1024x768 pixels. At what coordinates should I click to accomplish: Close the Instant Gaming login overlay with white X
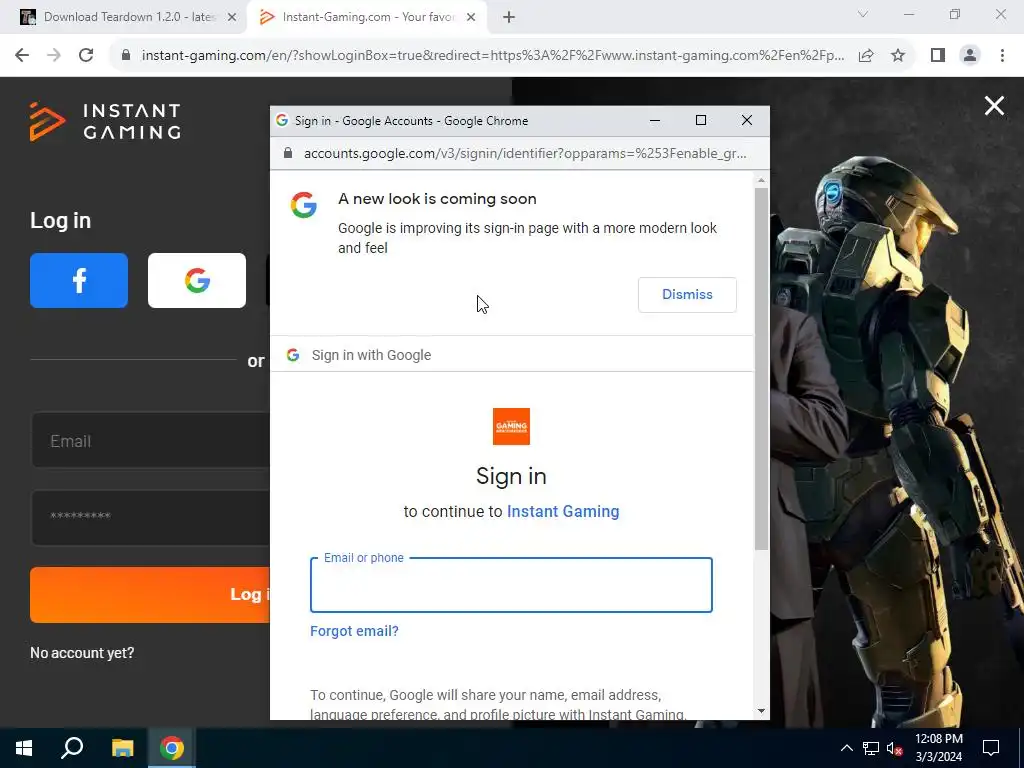click(994, 105)
